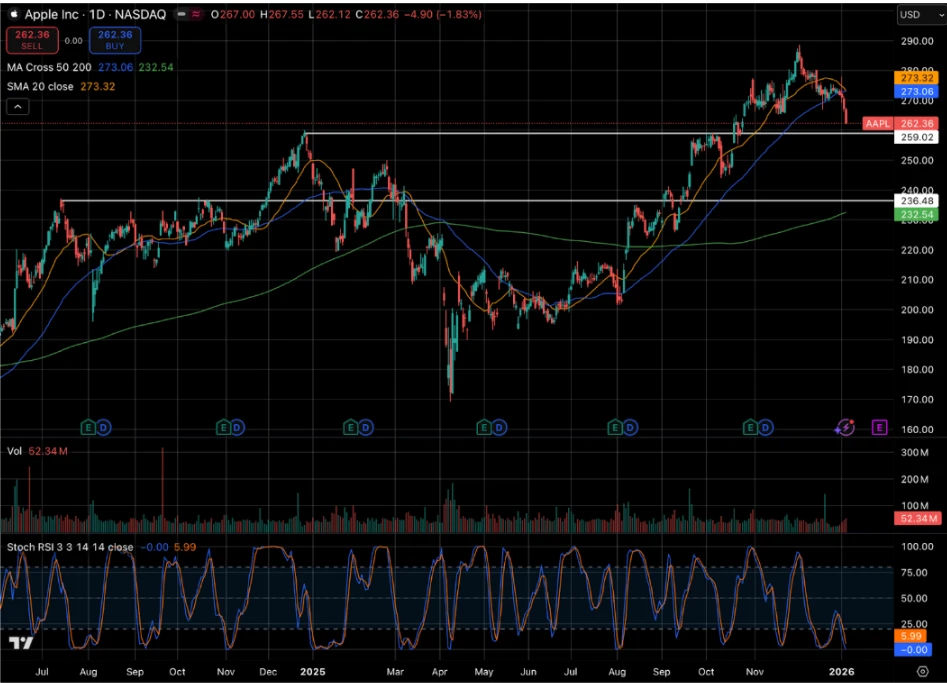The width and height of the screenshot is (947, 683).
Task: Click the orange 273.32 price label on the axis
Action: click(917, 77)
